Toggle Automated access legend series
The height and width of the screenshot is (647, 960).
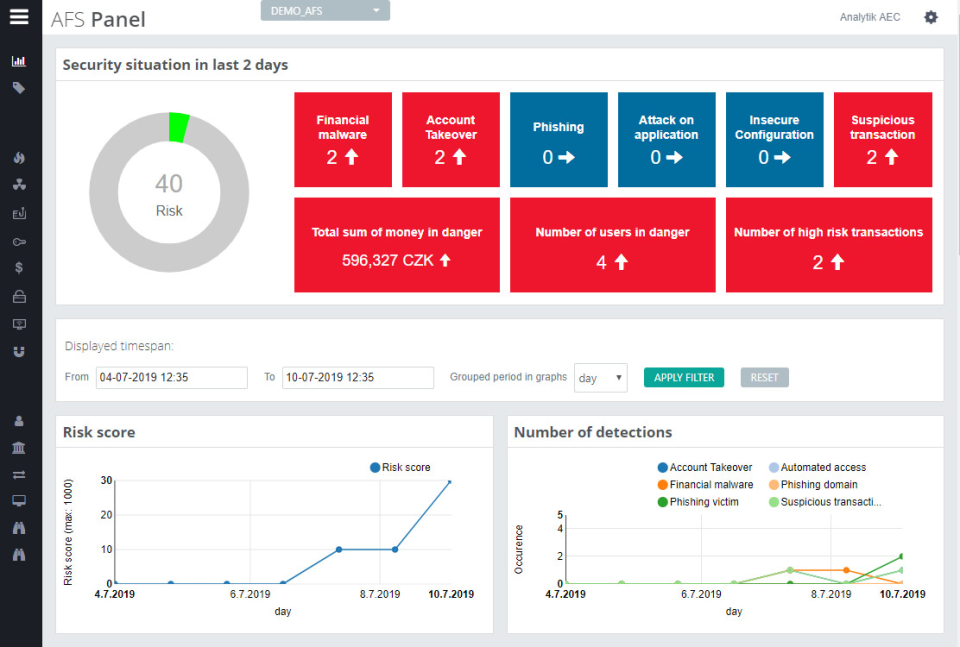(x=817, y=467)
